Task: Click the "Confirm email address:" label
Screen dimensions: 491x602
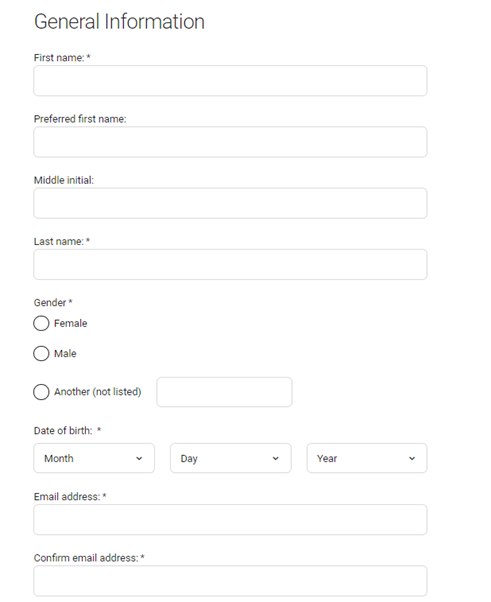Action: (86, 558)
